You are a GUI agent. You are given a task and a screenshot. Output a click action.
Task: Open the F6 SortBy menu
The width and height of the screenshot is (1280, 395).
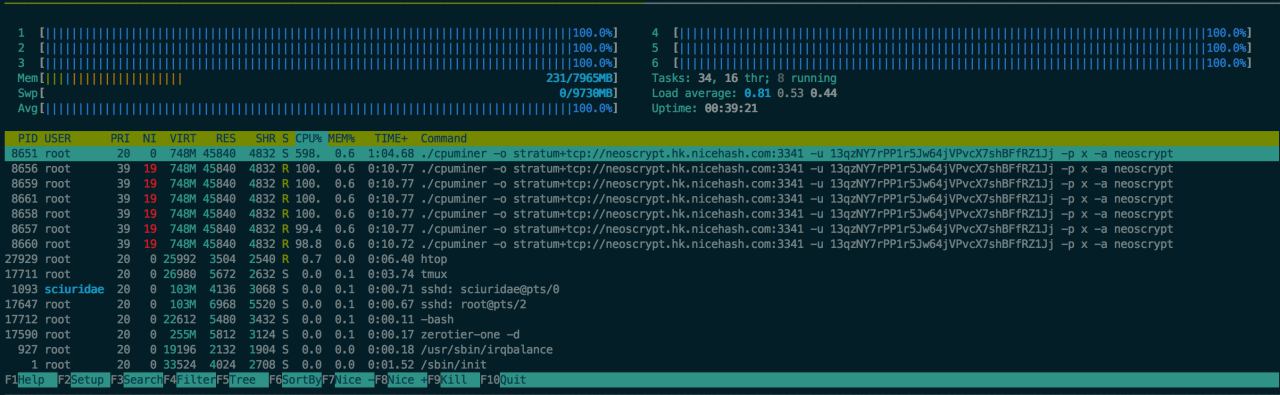click(x=295, y=380)
